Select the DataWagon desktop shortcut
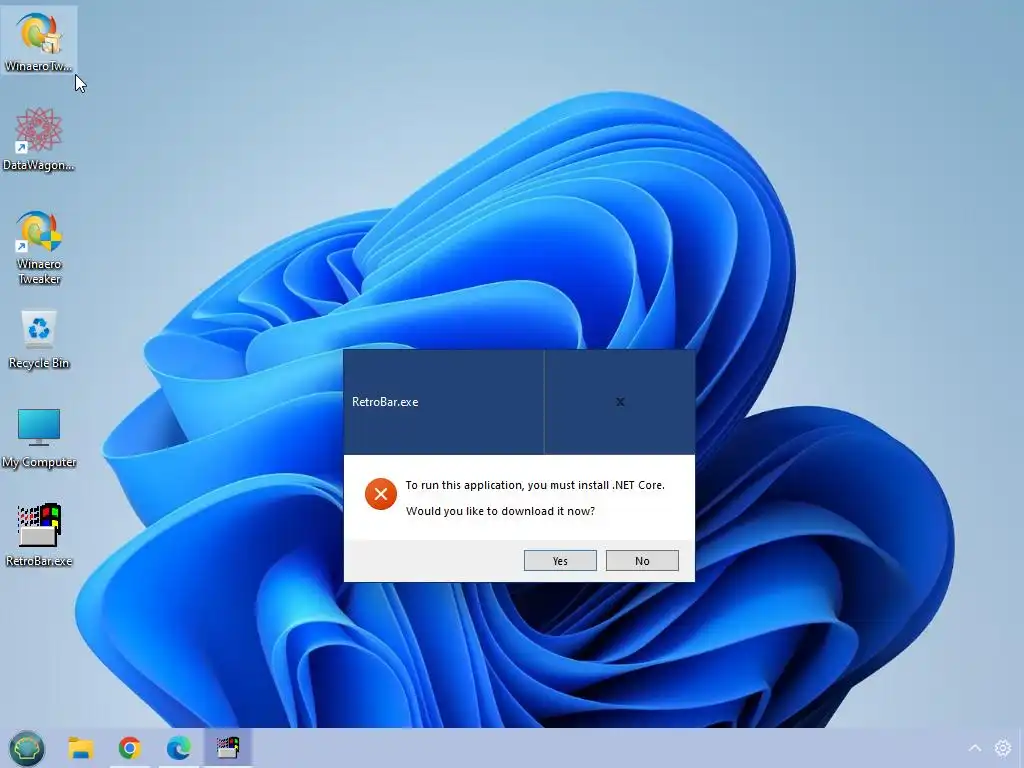This screenshot has height=768, width=1024. coord(39,140)
